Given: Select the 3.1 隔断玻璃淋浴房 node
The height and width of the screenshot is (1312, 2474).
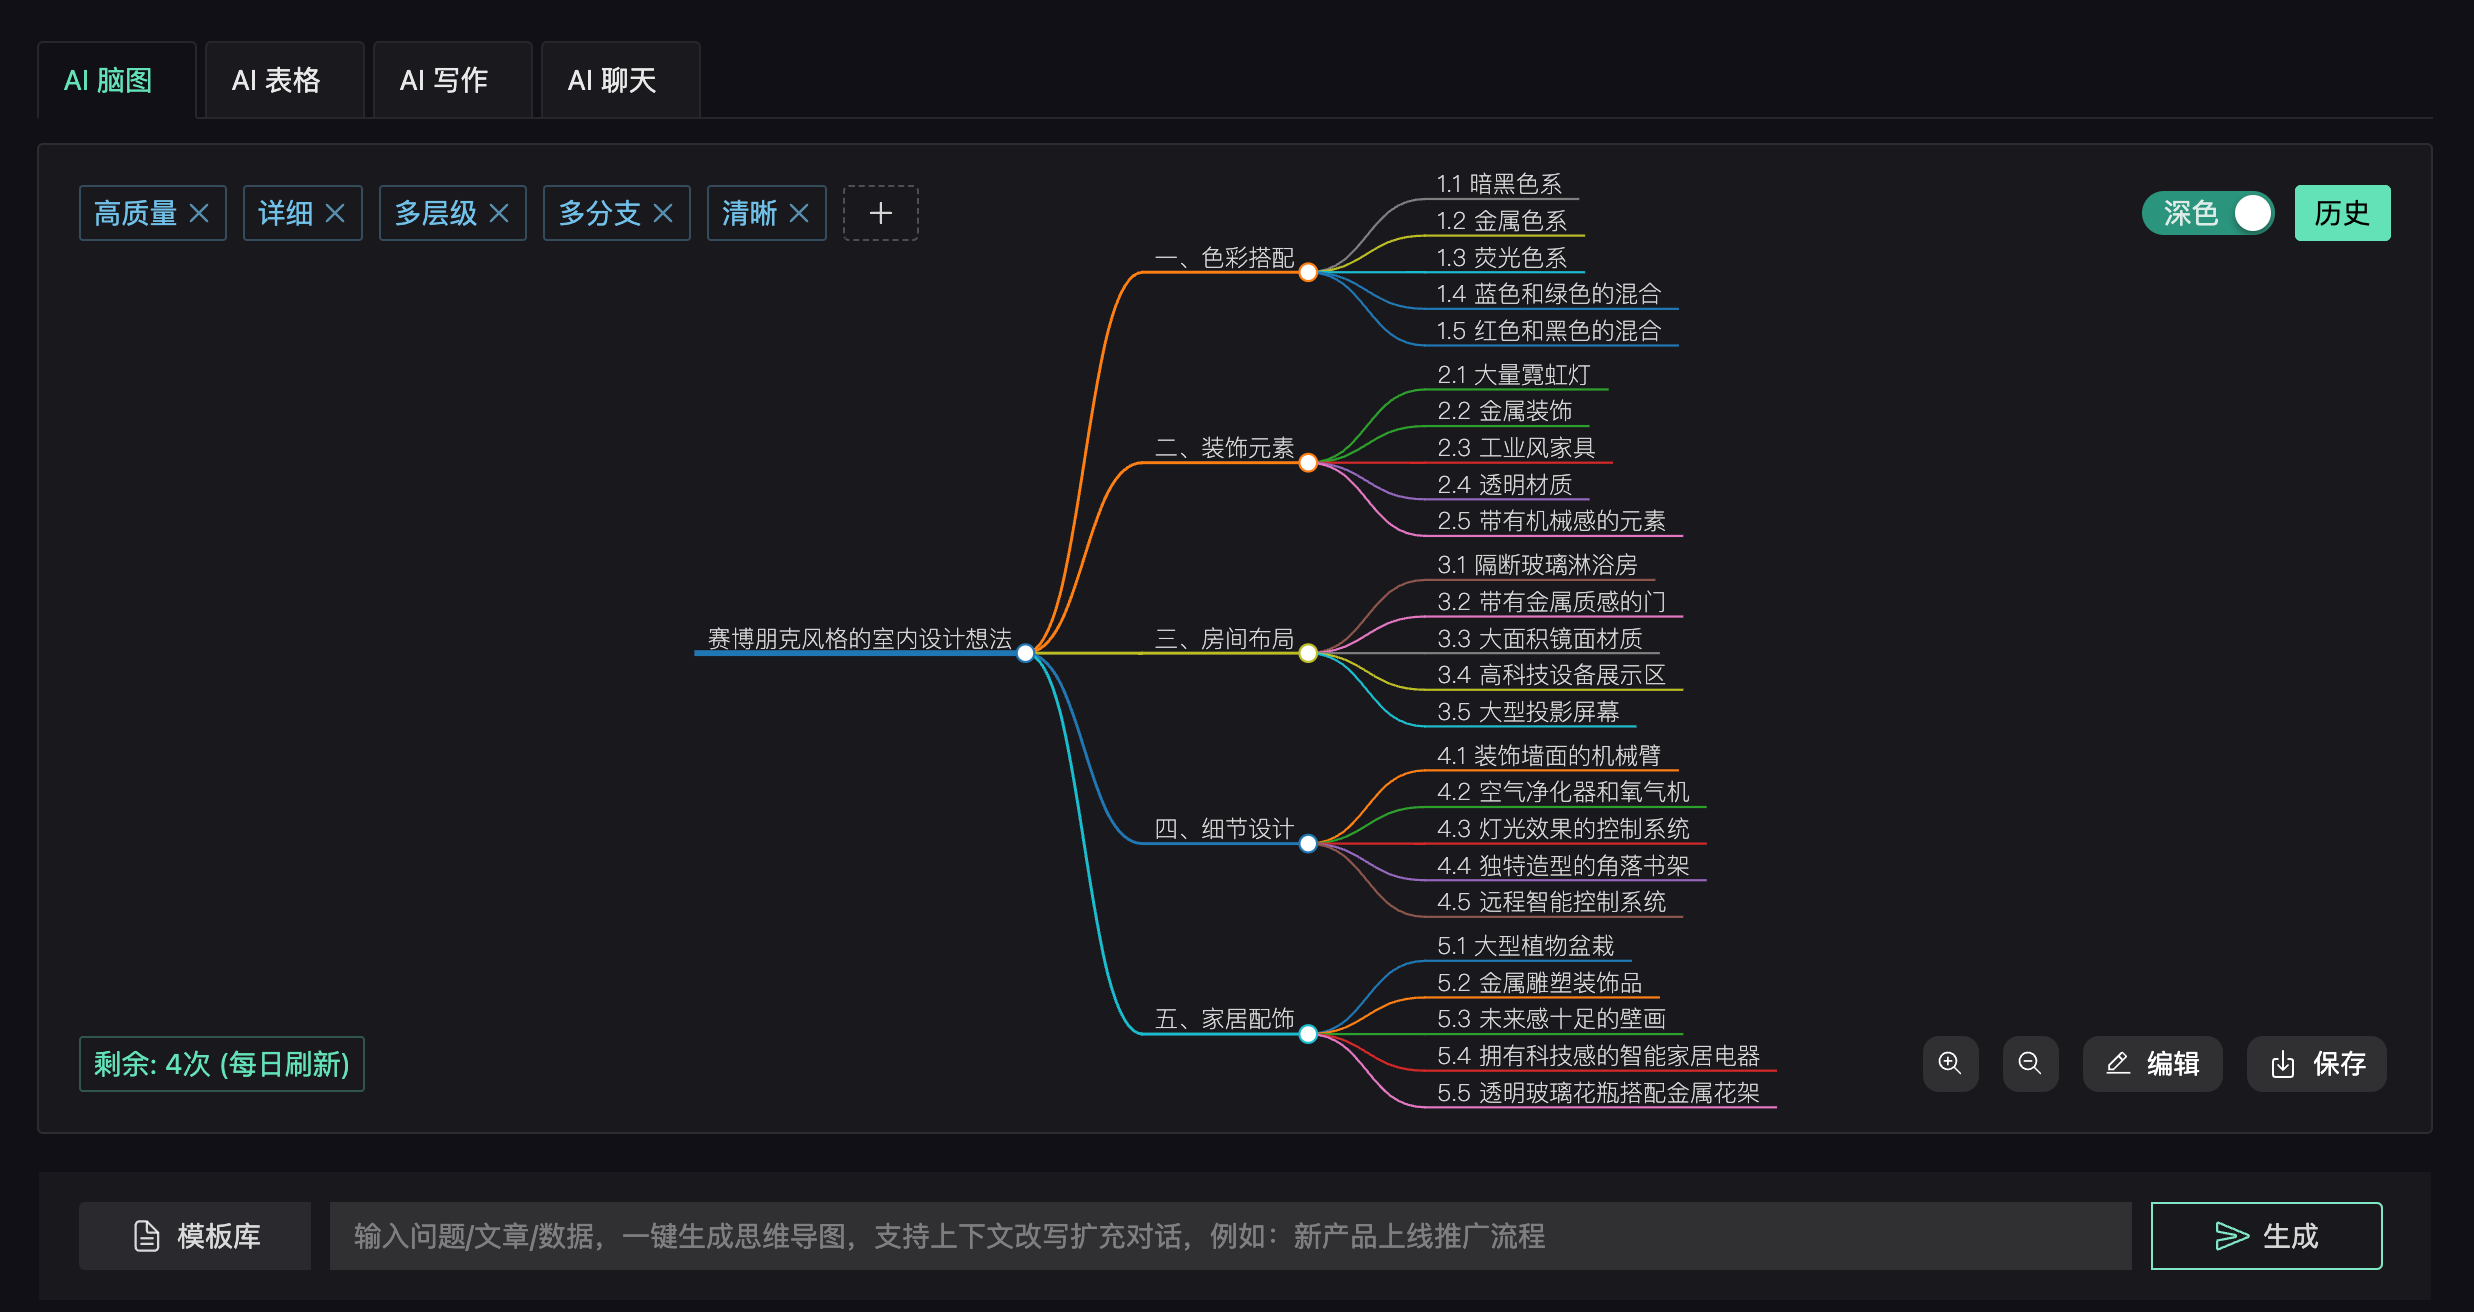Looking at the screenshot, I should click(x=1538, y=565).
